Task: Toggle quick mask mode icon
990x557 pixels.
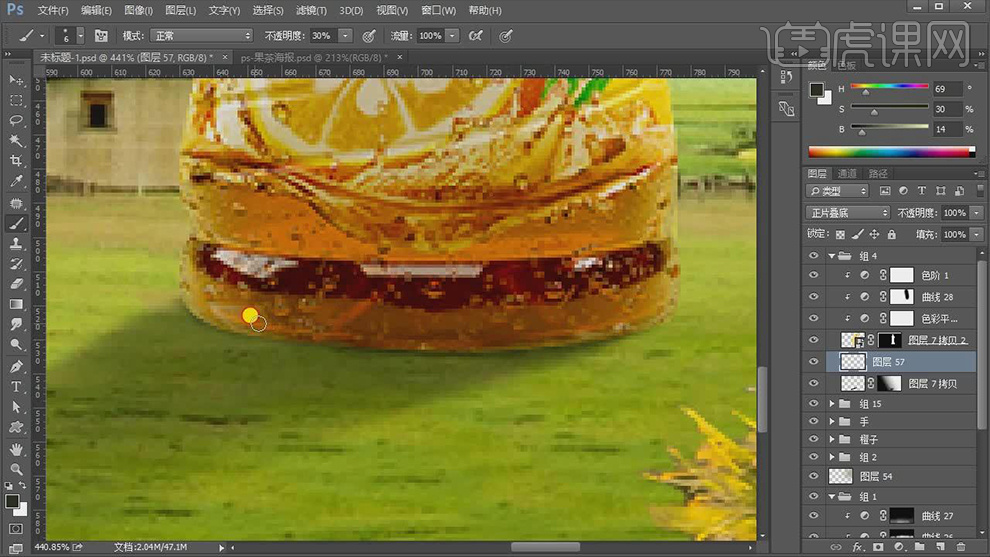Action: [16, 529]
